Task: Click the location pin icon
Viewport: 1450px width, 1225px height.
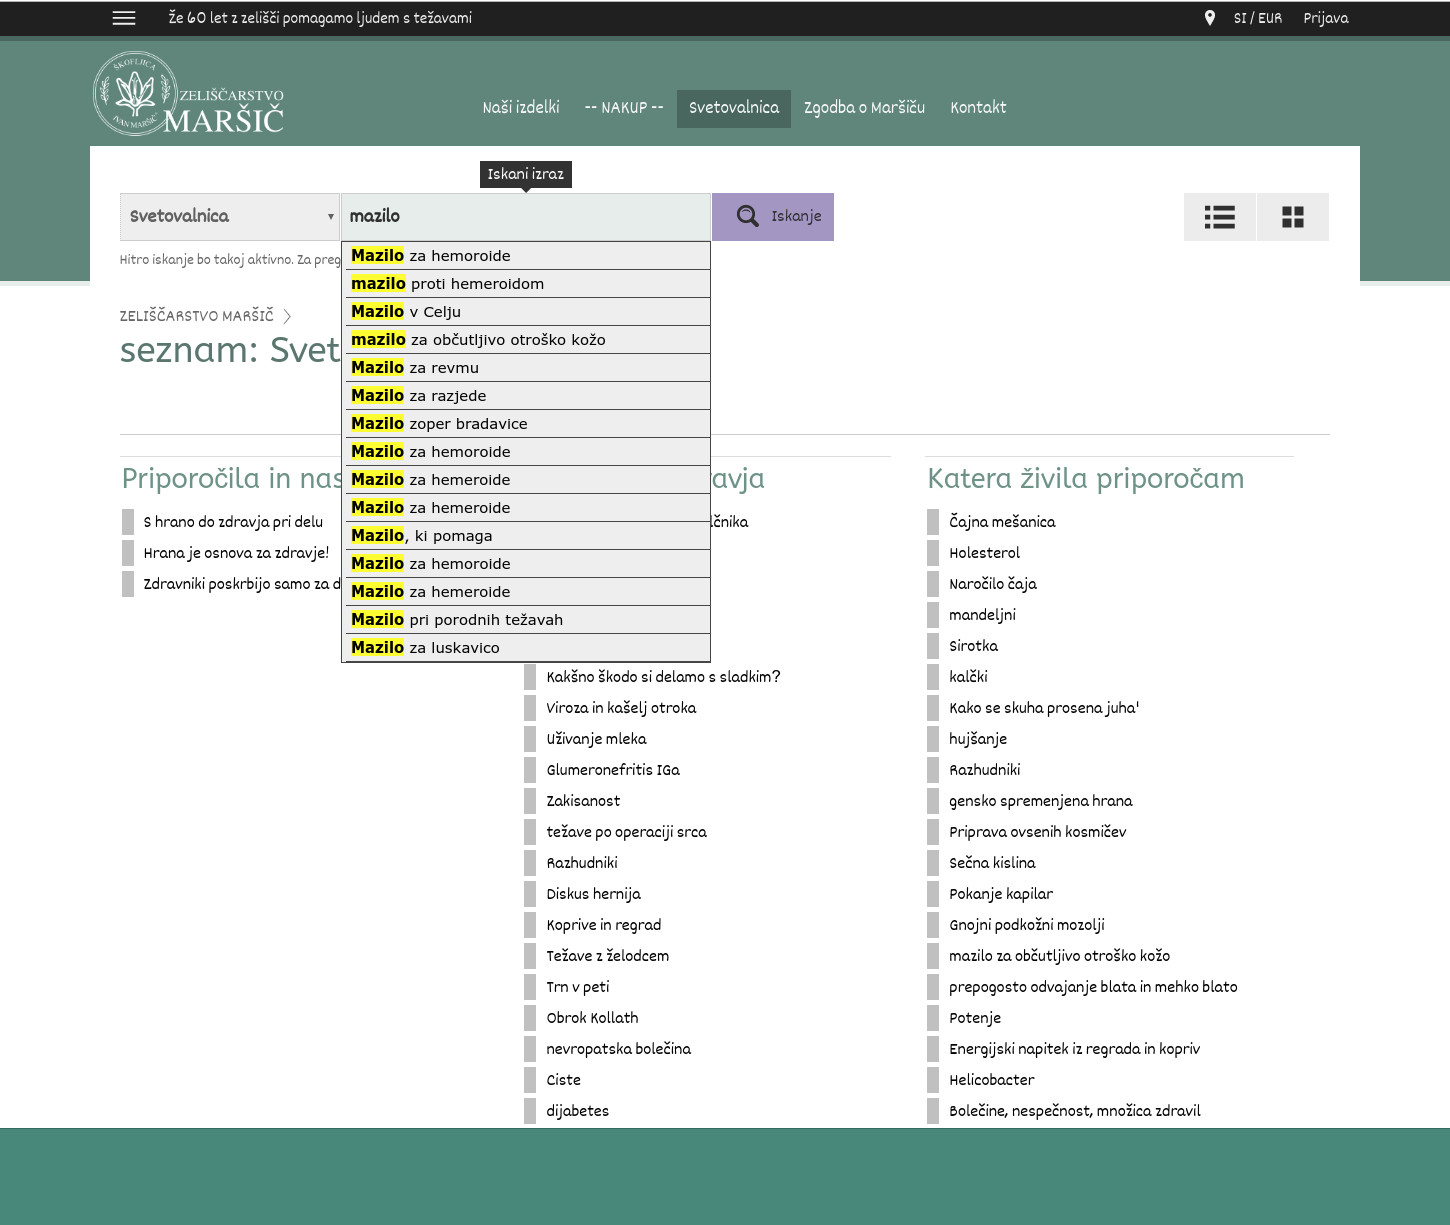Action: pos(1209,18)
